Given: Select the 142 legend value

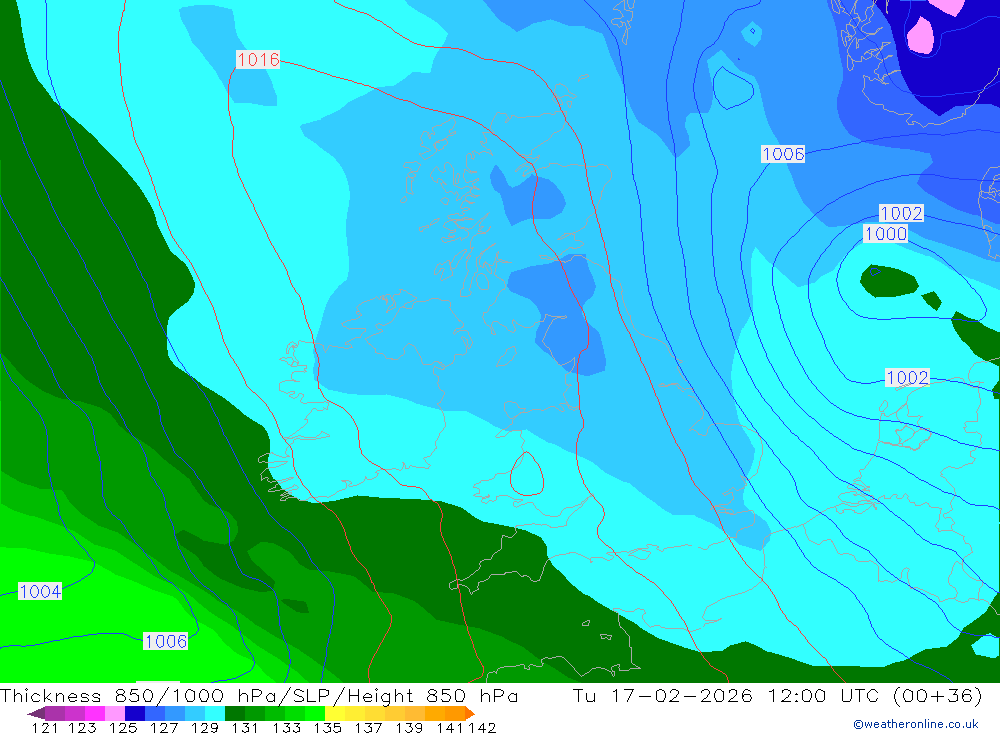Looking at the screenshot, I should (482, 727).
